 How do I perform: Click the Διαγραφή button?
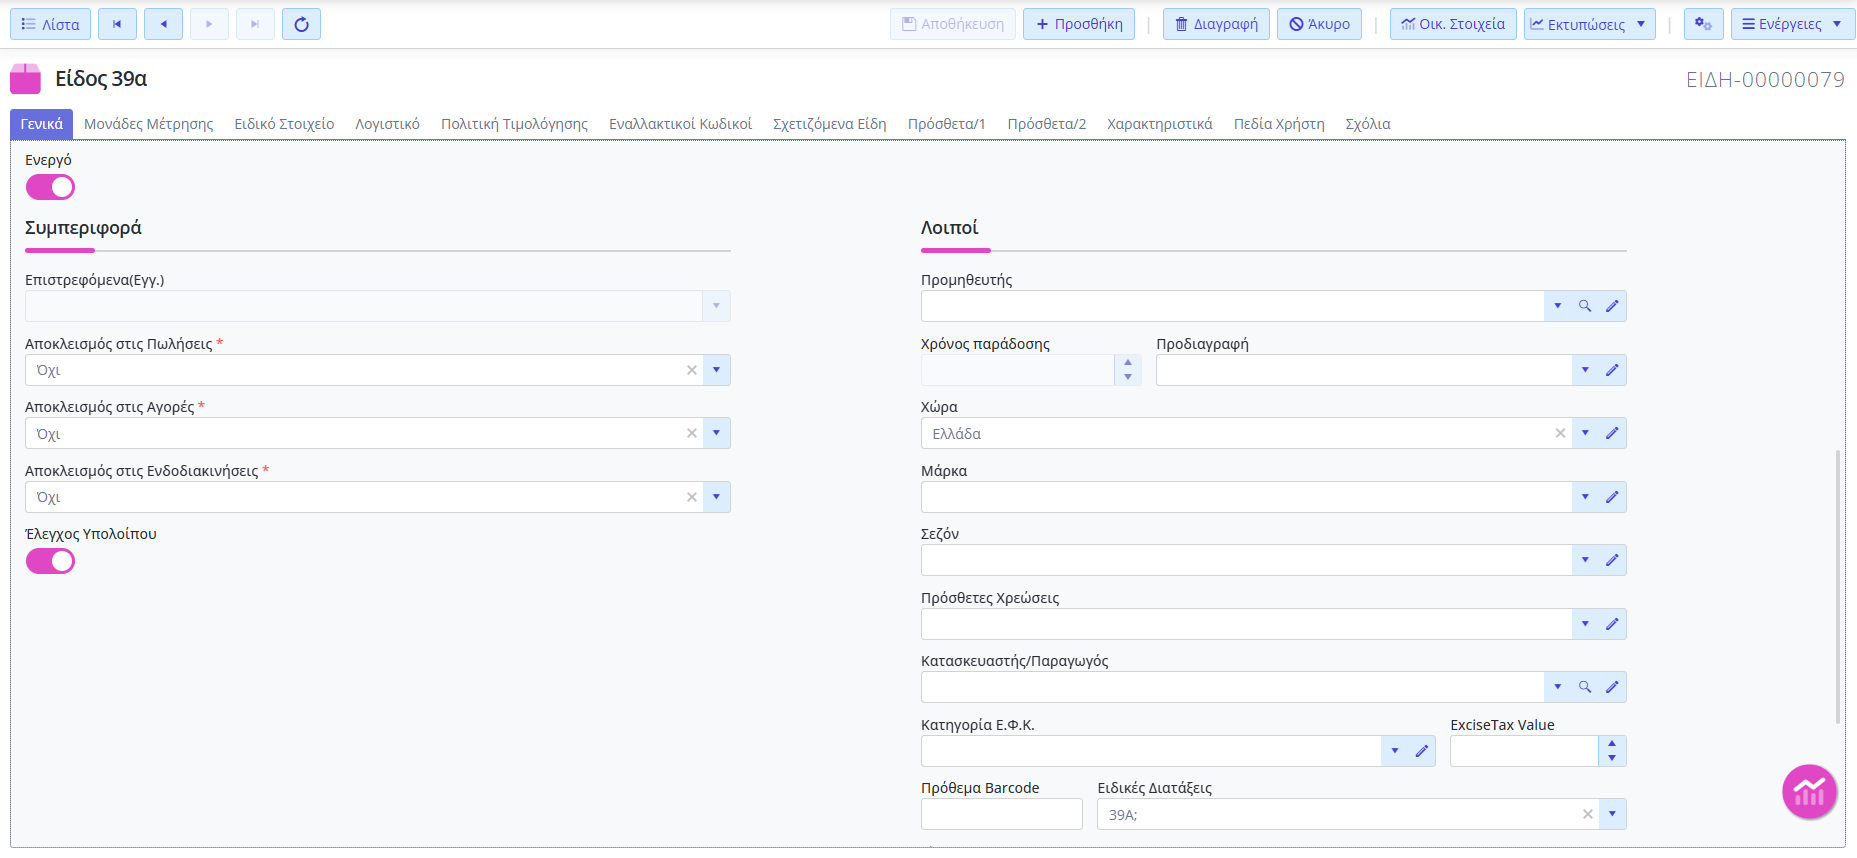(1216, 24)
